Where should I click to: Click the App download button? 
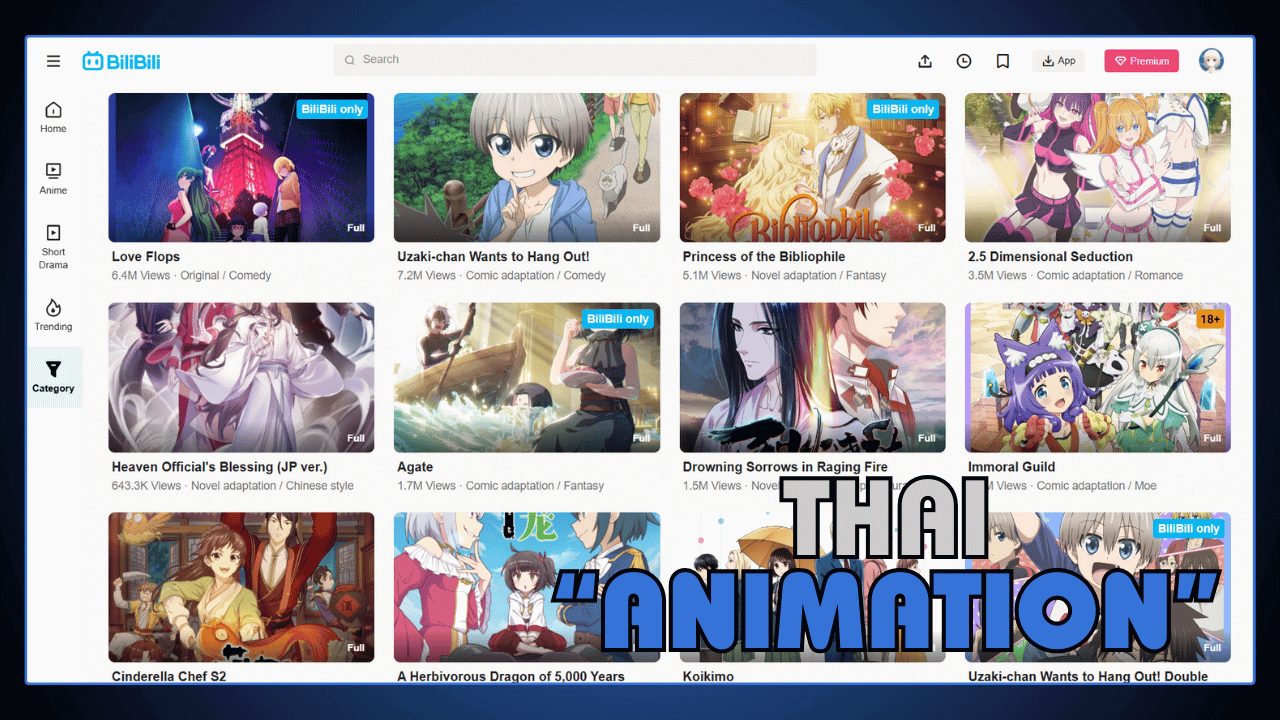pyautogui.click(x=1058, y=60)
